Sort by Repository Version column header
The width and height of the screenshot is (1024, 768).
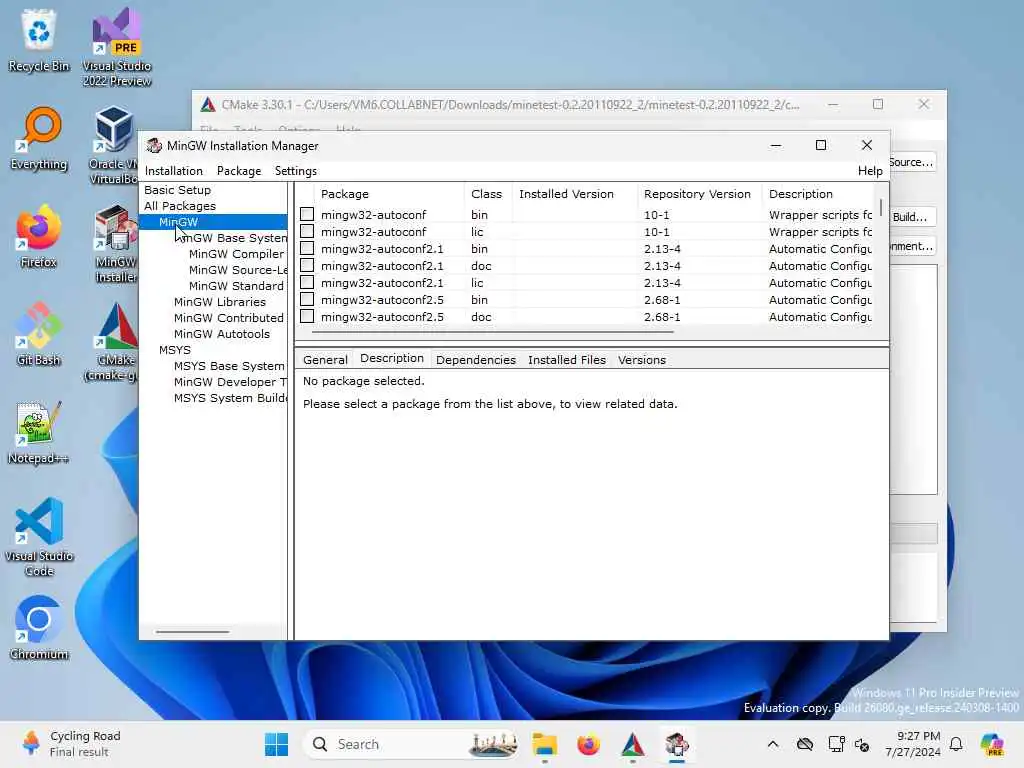tap(699, 194)
